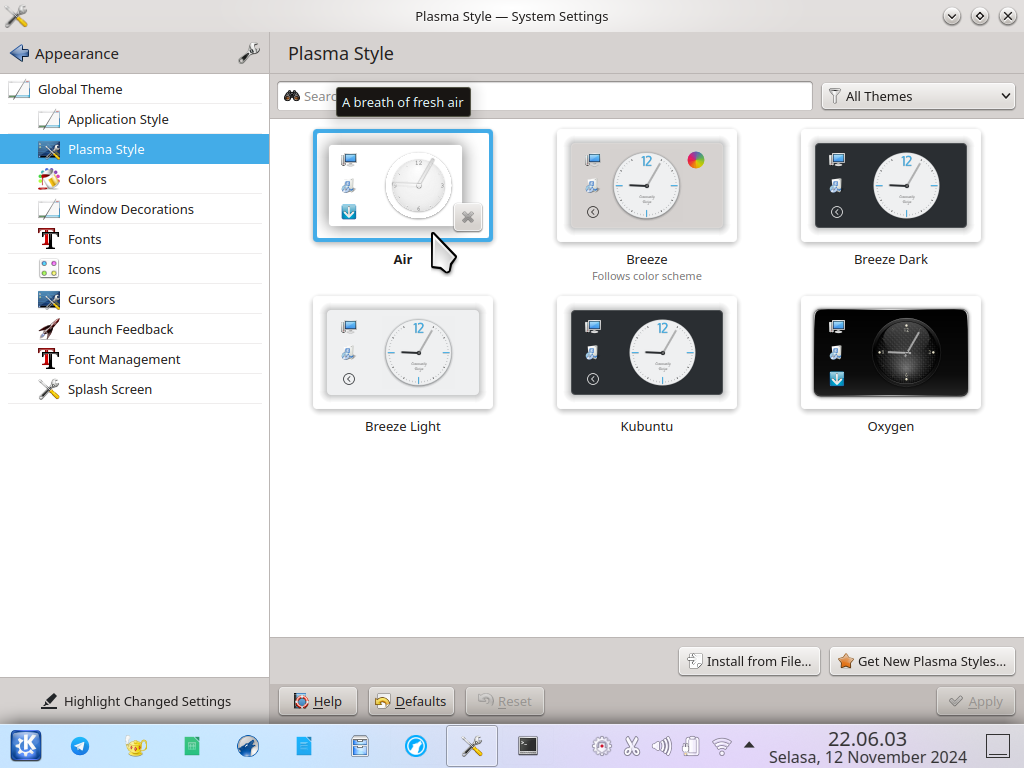Open the blue round browser icon in taskbar

coord(416,746)
